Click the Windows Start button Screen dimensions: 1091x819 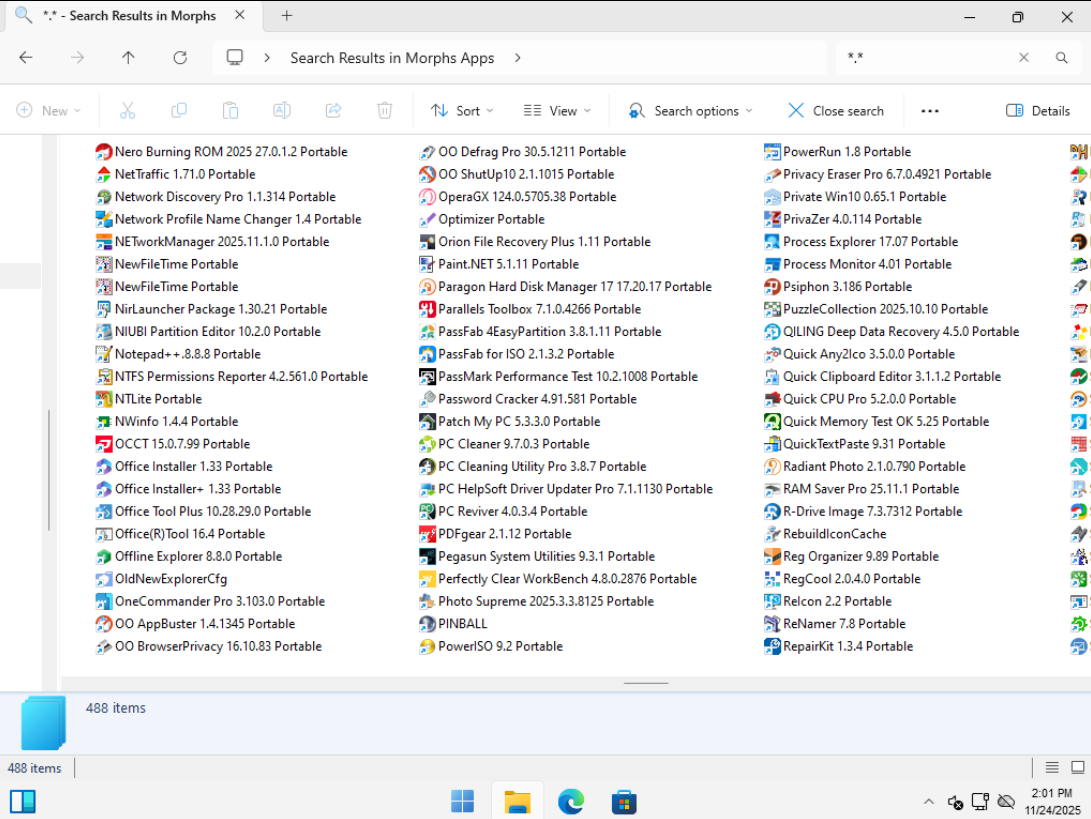click(x=462, y=801)
